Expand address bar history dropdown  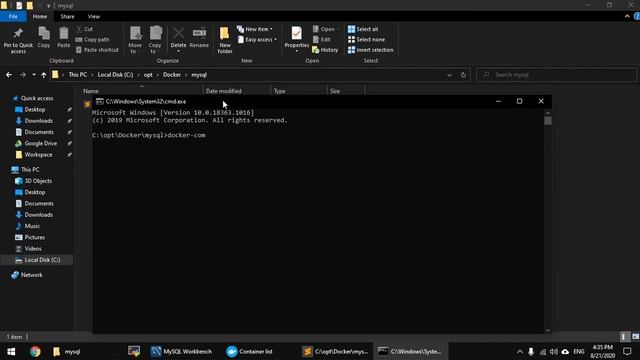449,75
